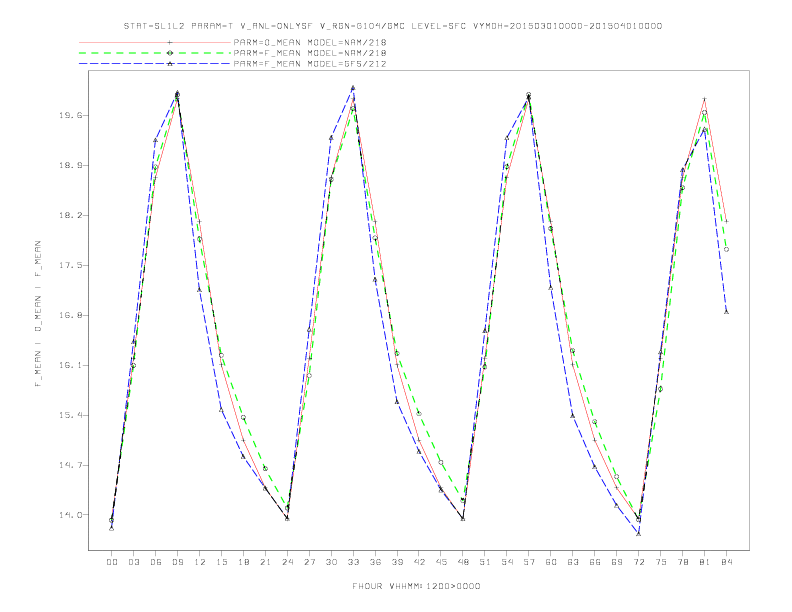This screenshot has width=792, height=612.
Task: Click x-axis tick label 75
Action: [661, 562]
